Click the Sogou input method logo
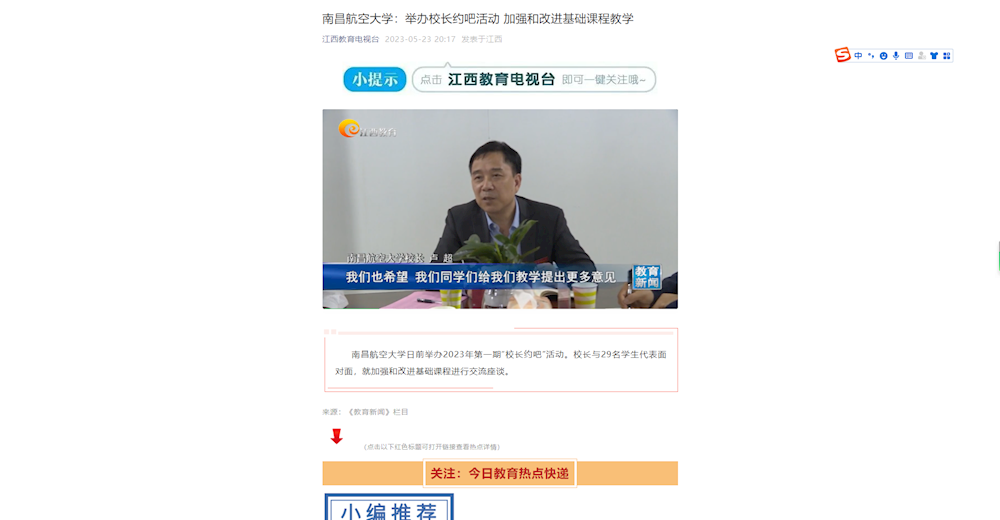Screen dimensions: 1000x520 tap(842, 56)
